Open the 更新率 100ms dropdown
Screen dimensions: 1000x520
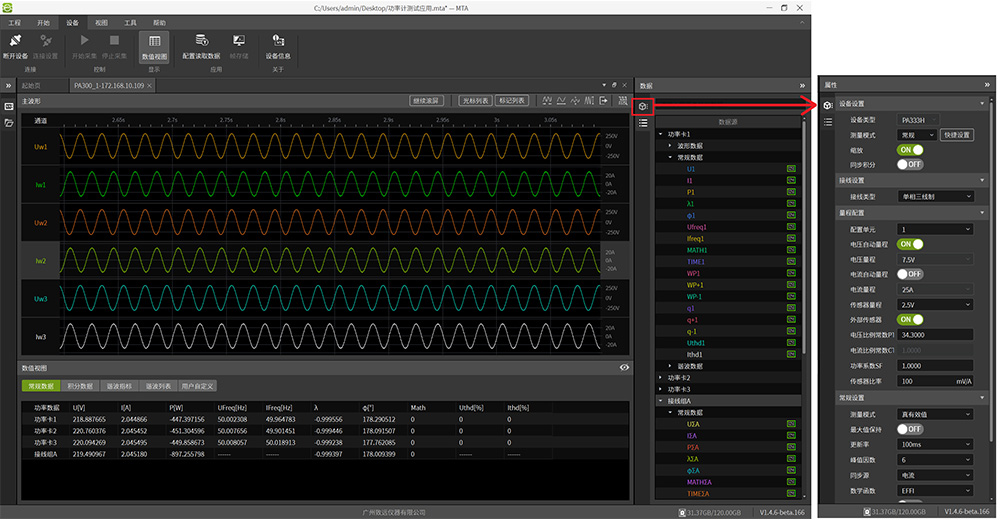coord(935,443)
